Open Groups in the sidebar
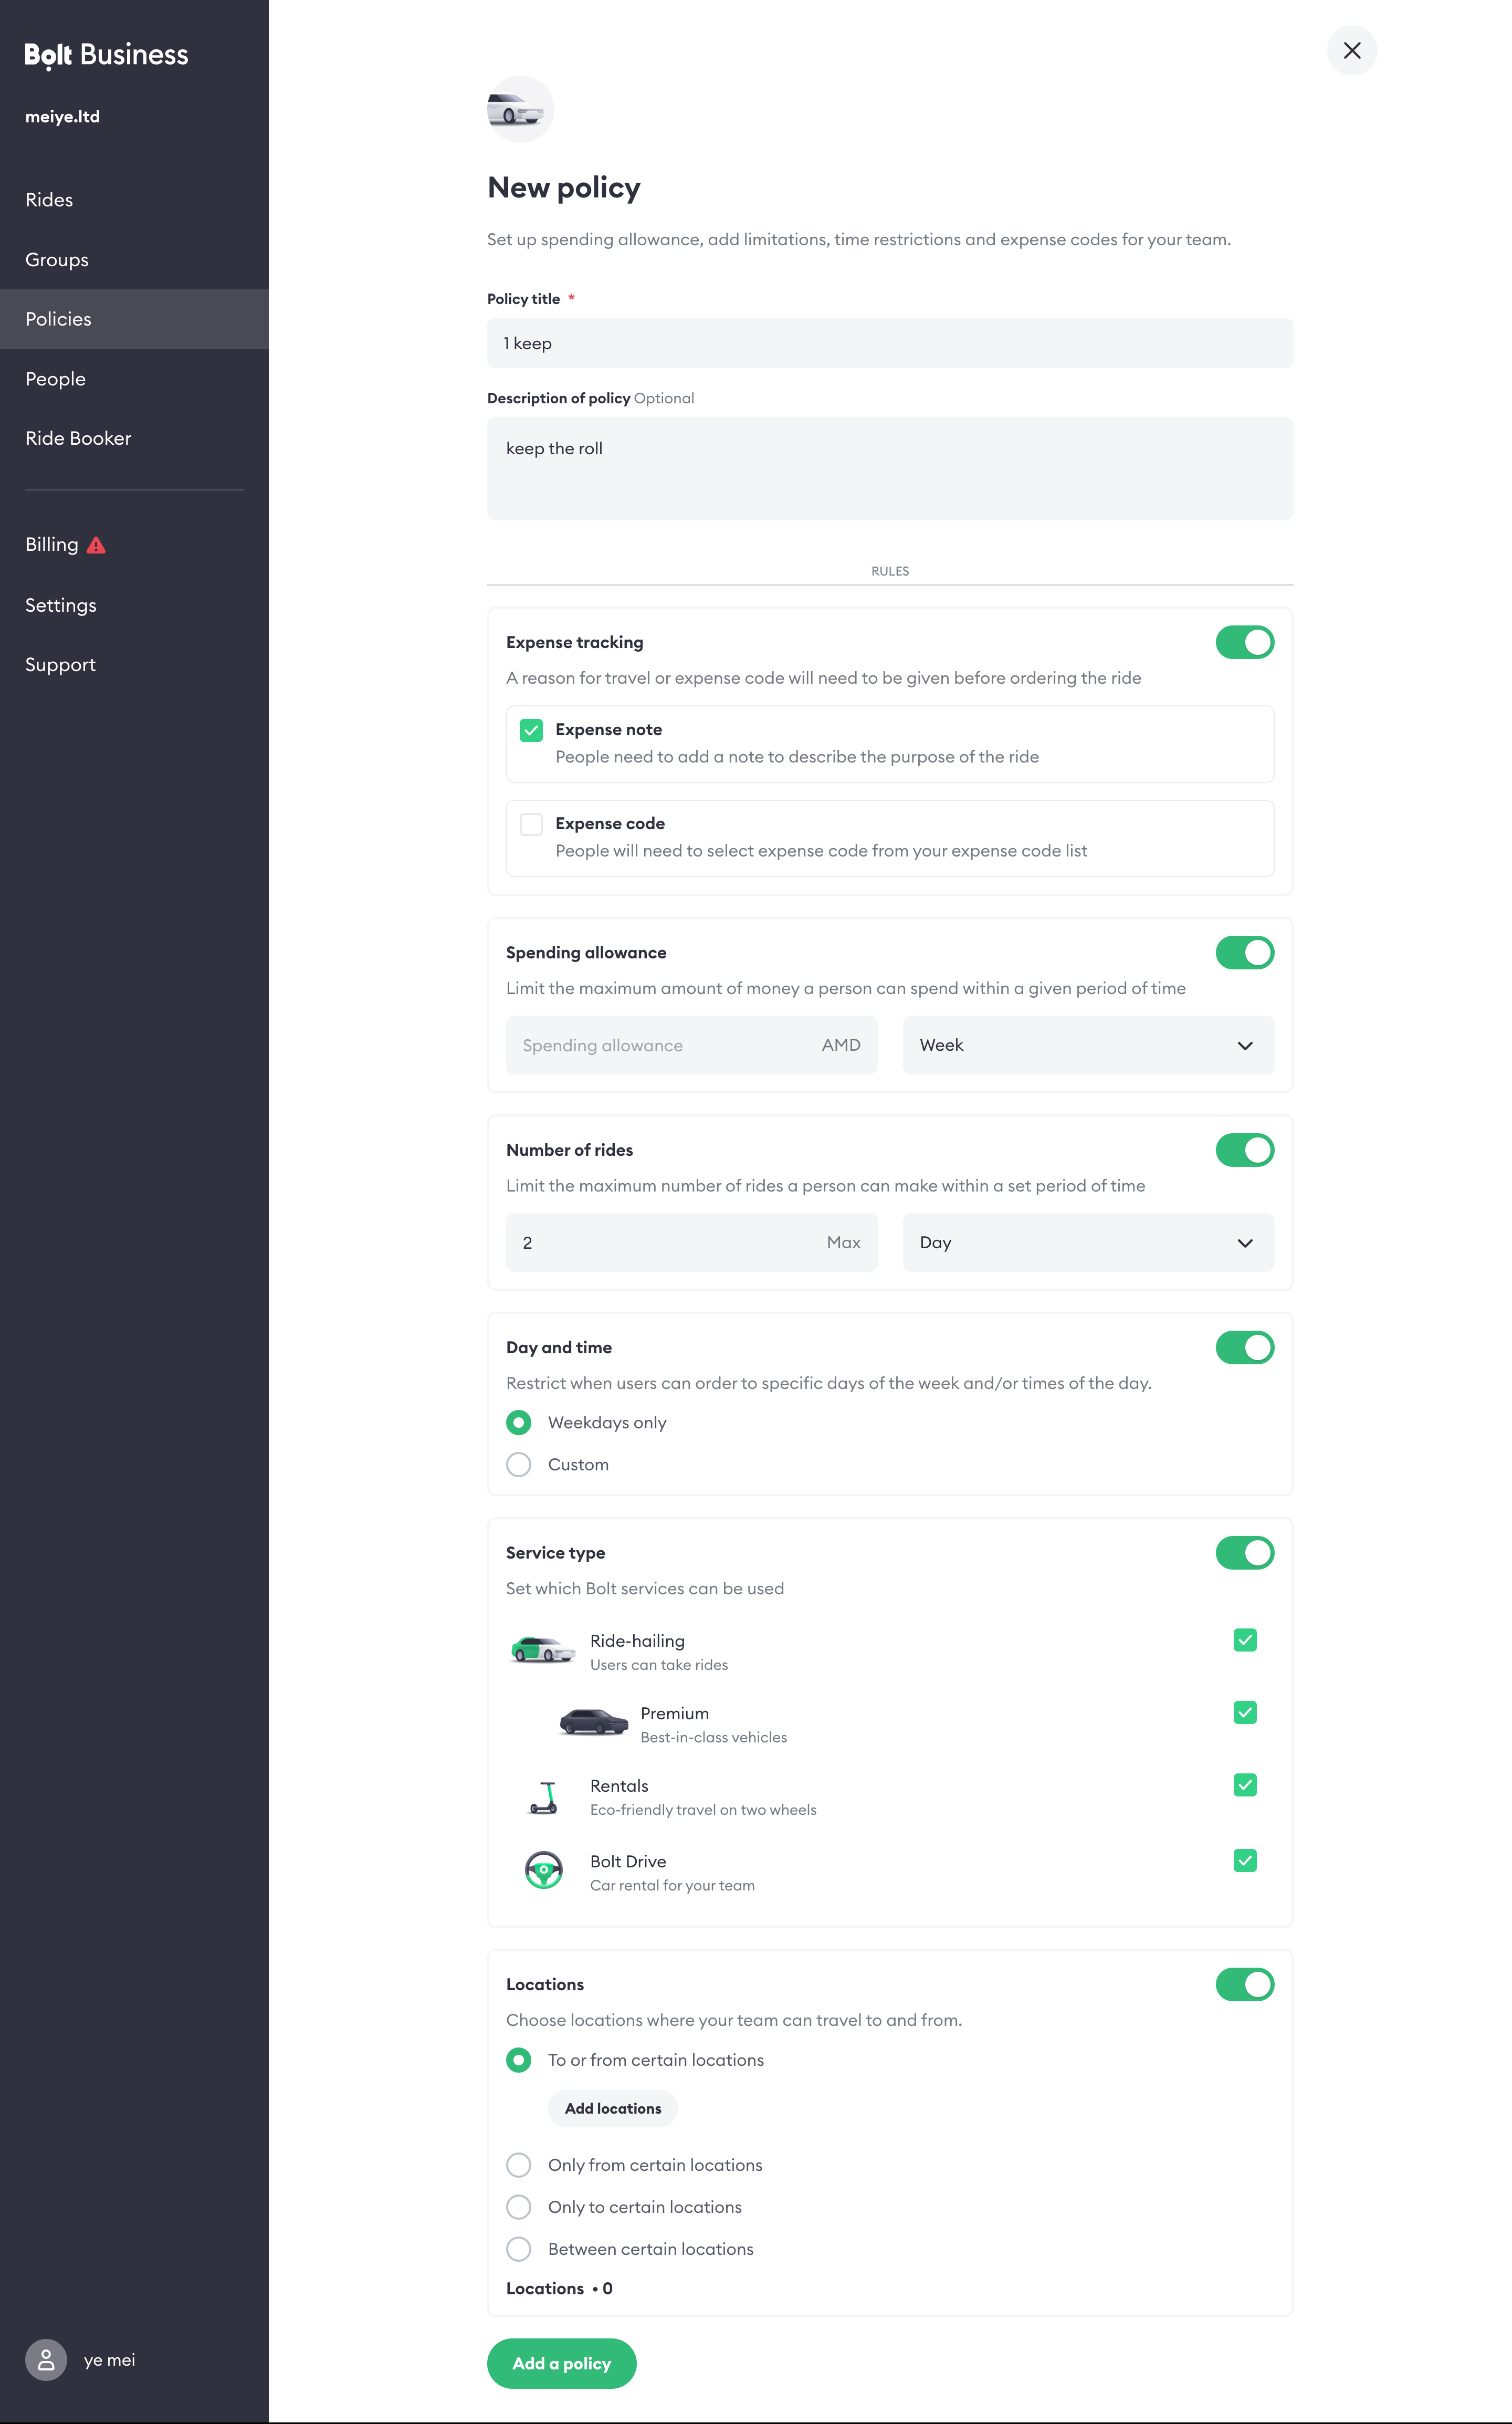 tap(134, 260)
